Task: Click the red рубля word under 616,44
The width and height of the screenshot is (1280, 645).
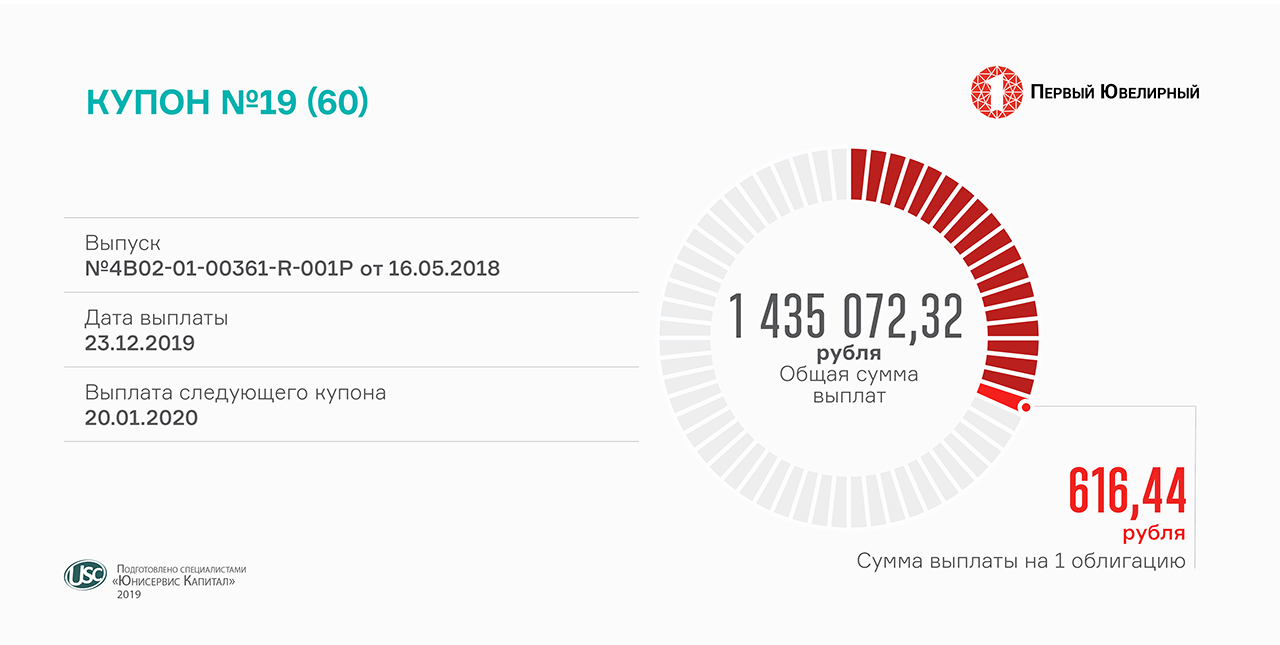Action: (x=1153, y=533)
